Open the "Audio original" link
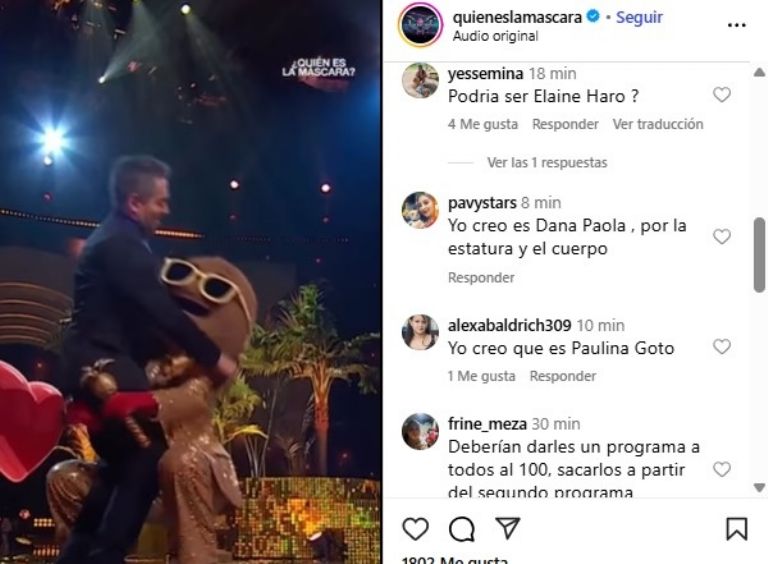768x564 pixels. tap(495, 36)
